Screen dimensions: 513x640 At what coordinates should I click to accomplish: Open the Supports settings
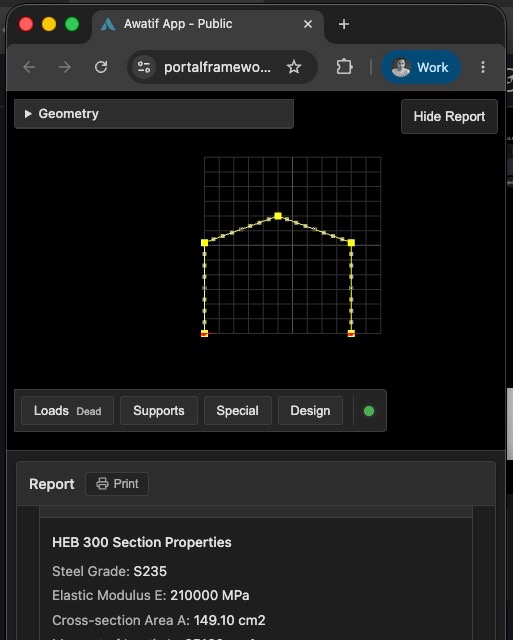(x=159, y=411)
